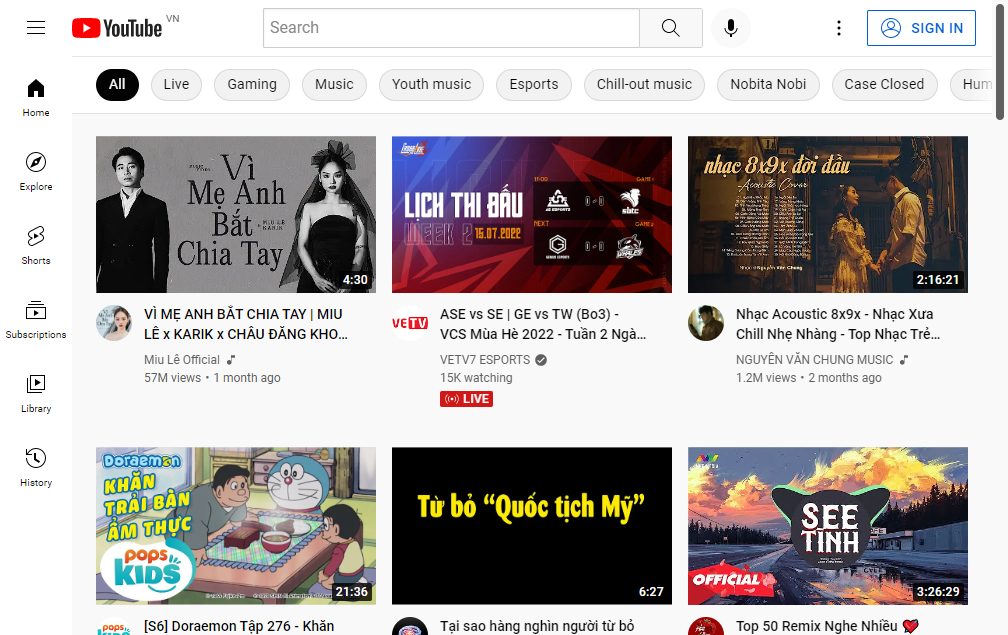Start voice search with microphone
This screenshot has width=1008, height=635.
(x=731, y=28)
